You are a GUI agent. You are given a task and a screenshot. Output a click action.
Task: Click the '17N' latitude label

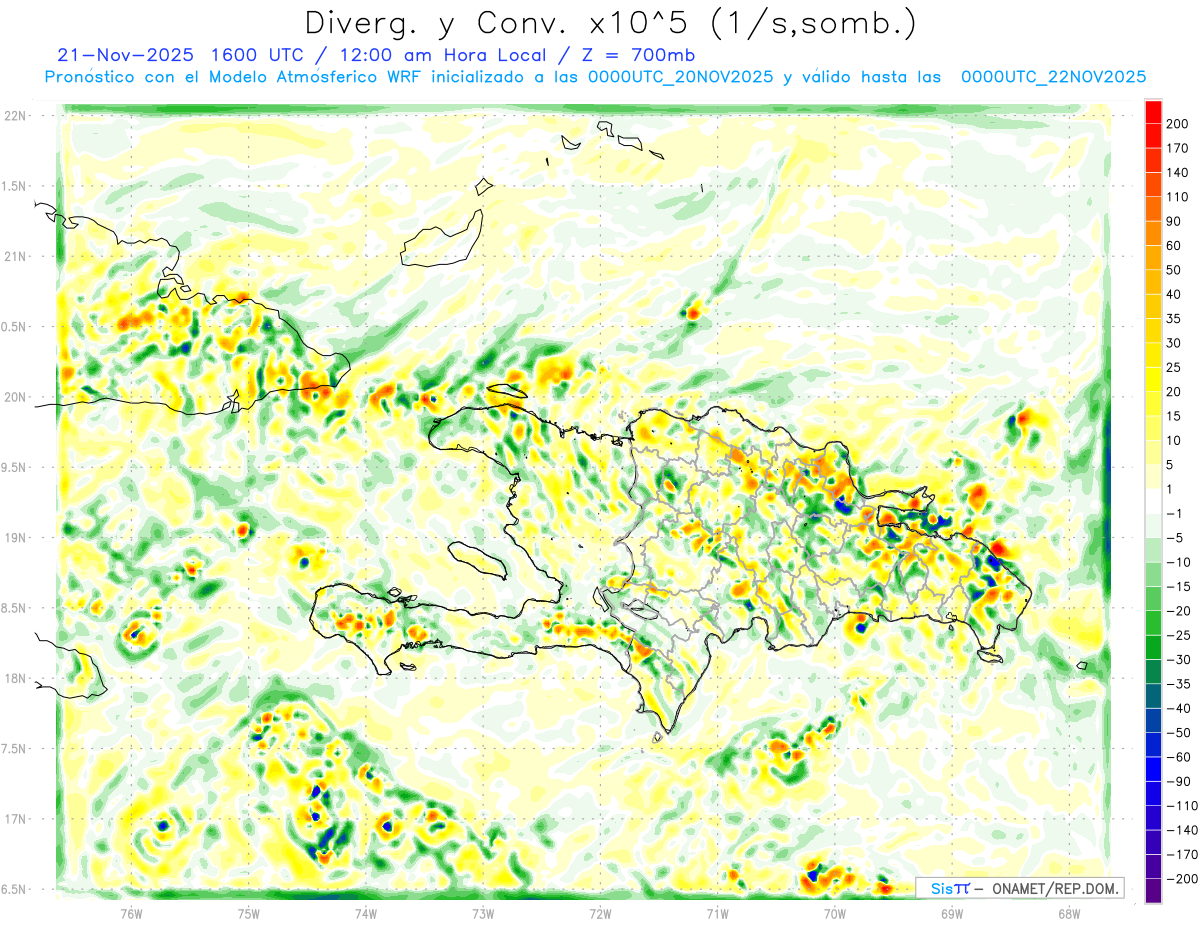pos(14,819)
